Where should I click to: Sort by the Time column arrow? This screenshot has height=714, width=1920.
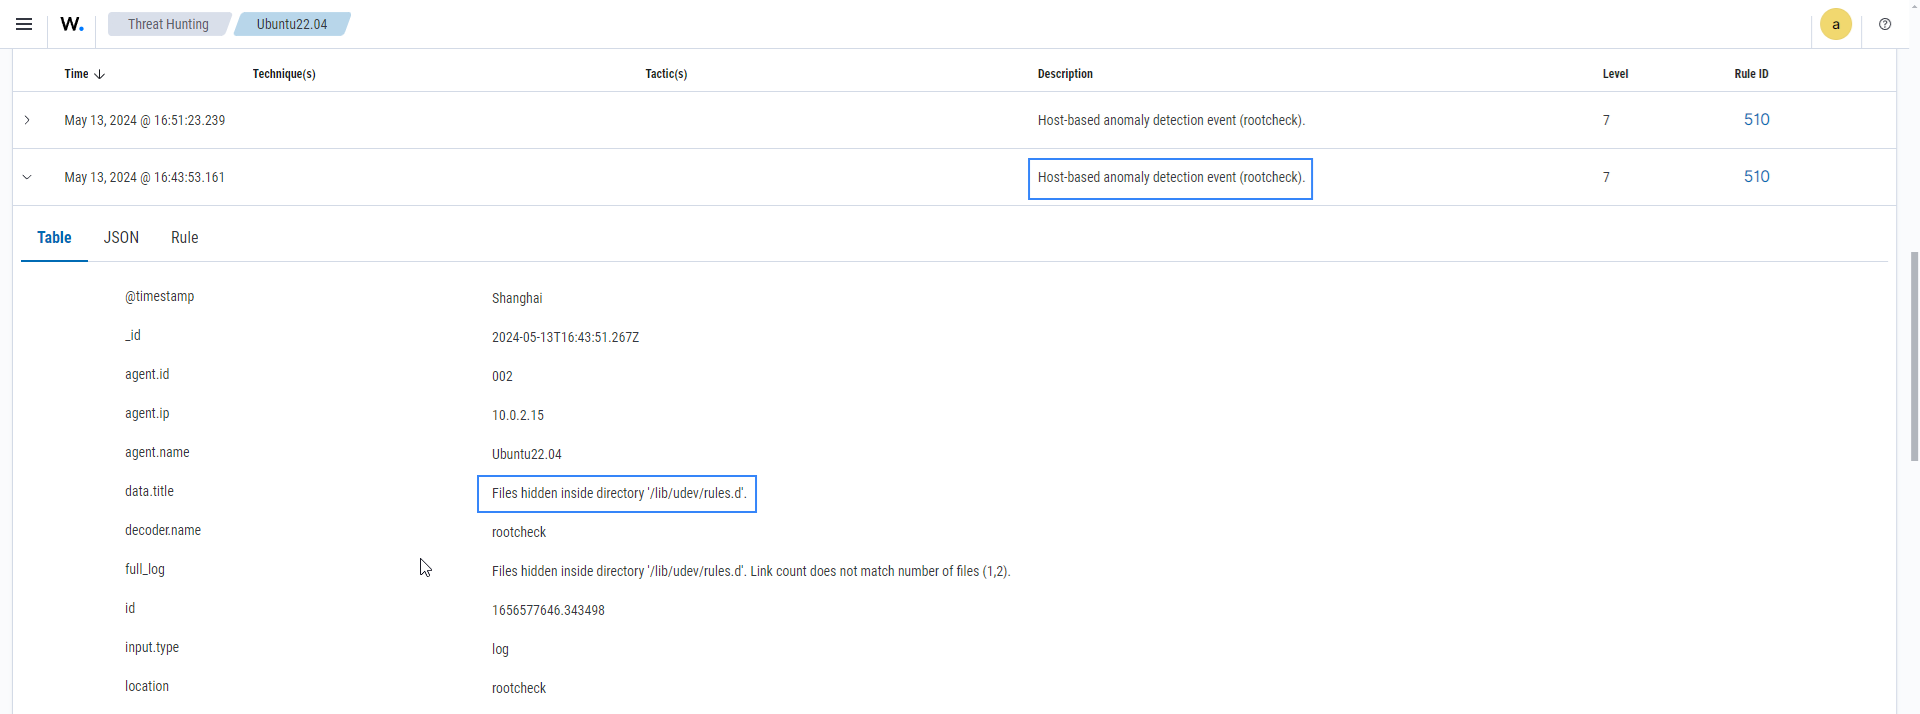(x=99, y=74)
